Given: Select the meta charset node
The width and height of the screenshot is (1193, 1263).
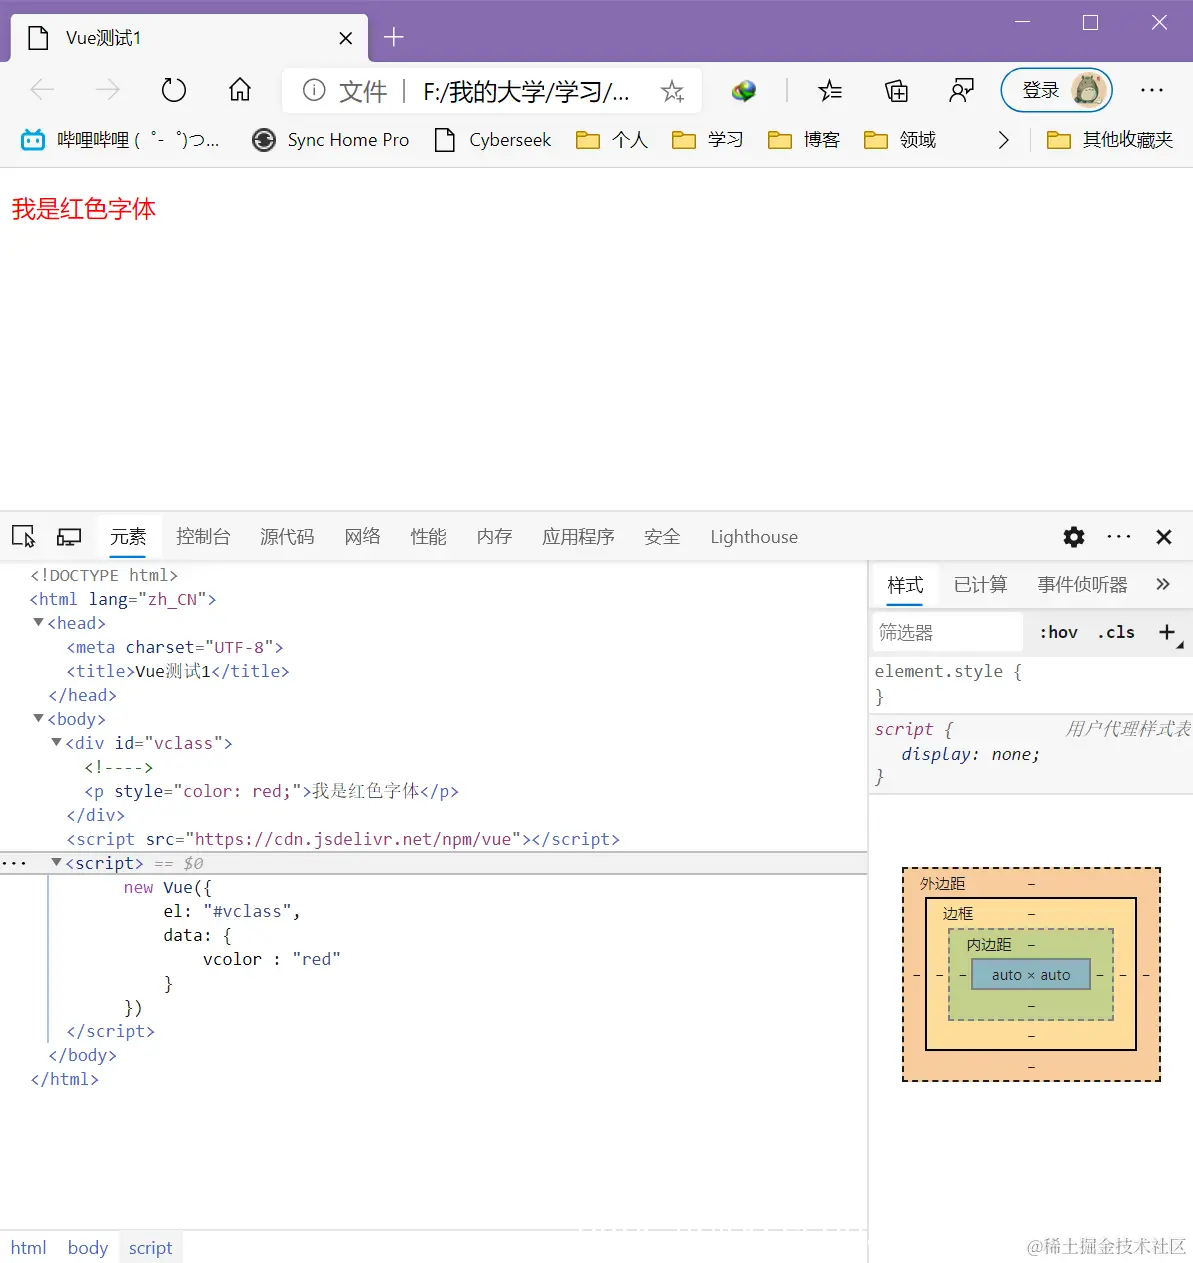Looking at the screenshot, I should [175, 647].
